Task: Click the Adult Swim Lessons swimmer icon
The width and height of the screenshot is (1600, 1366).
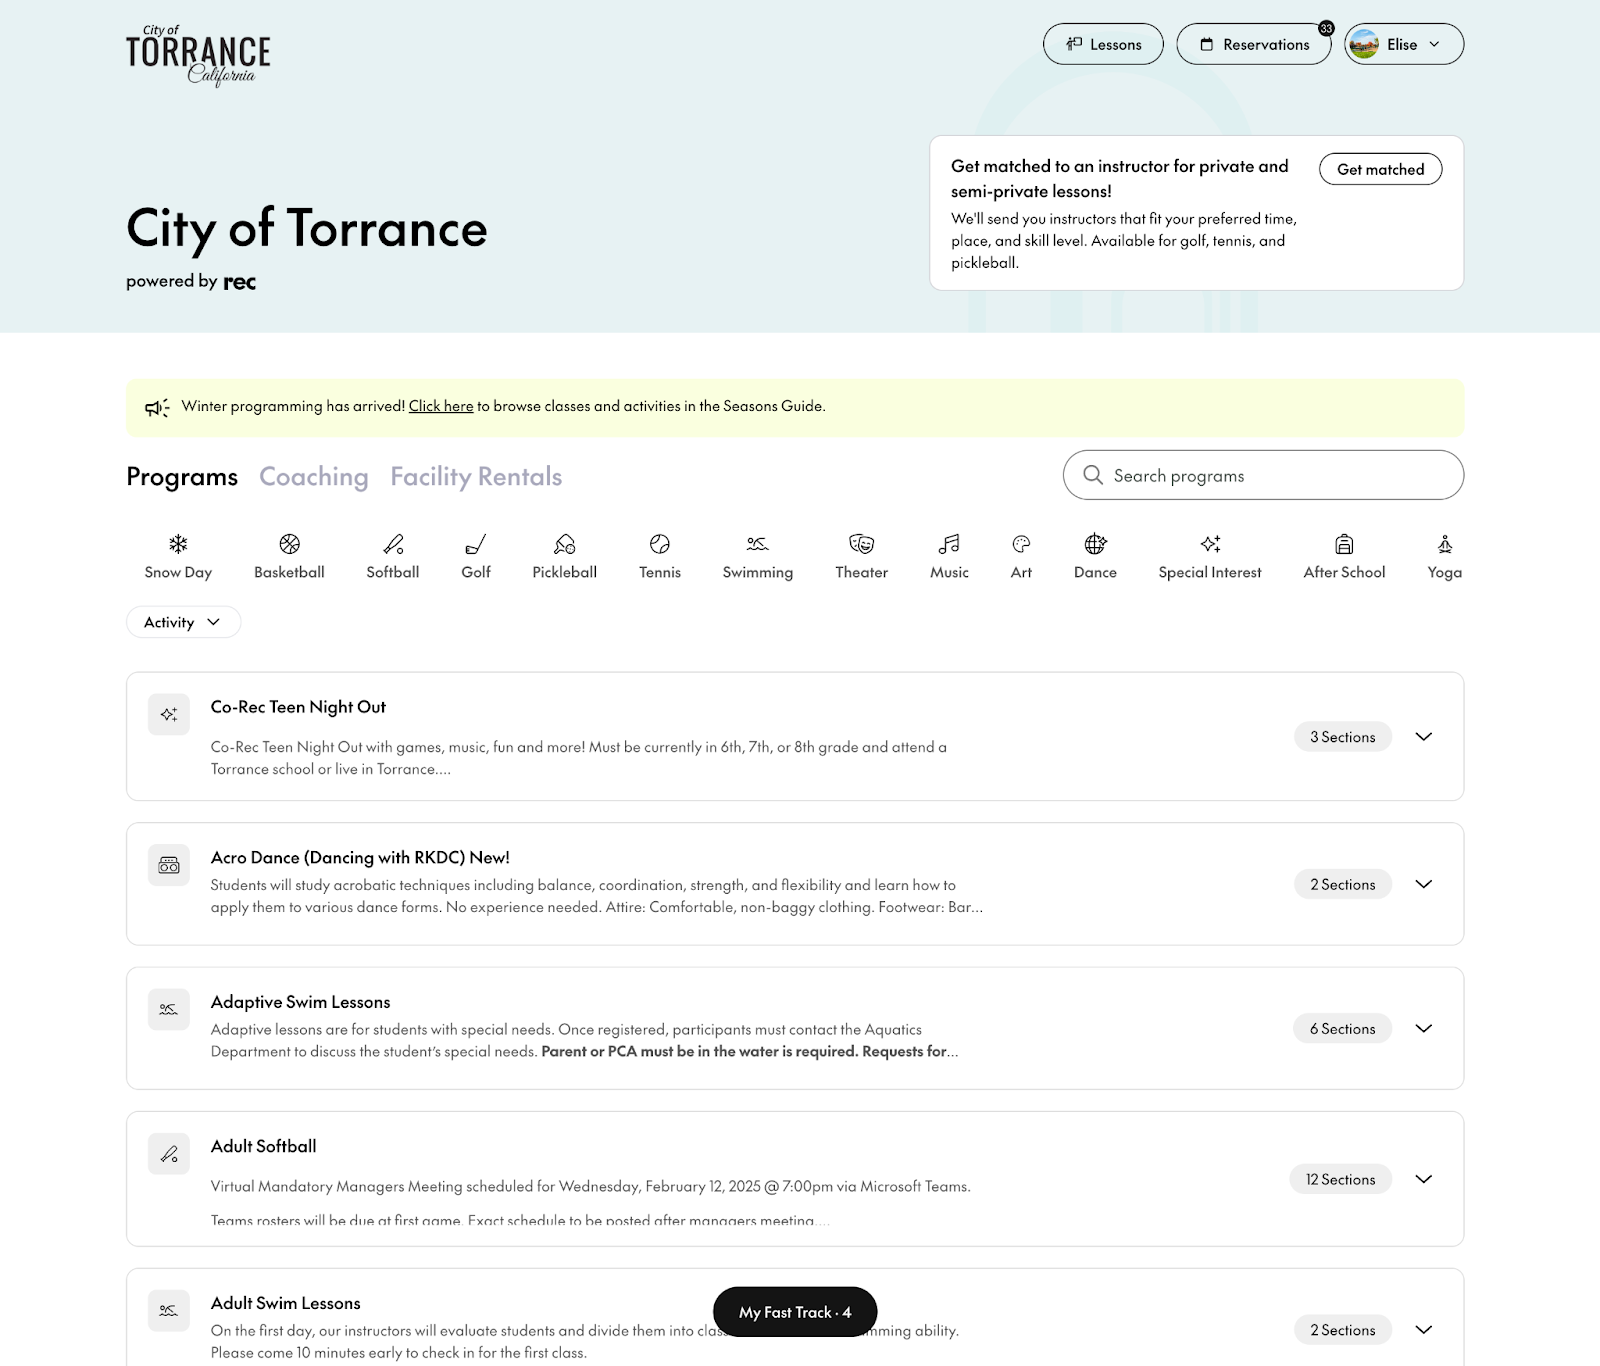Action: tap(169, 1310)
